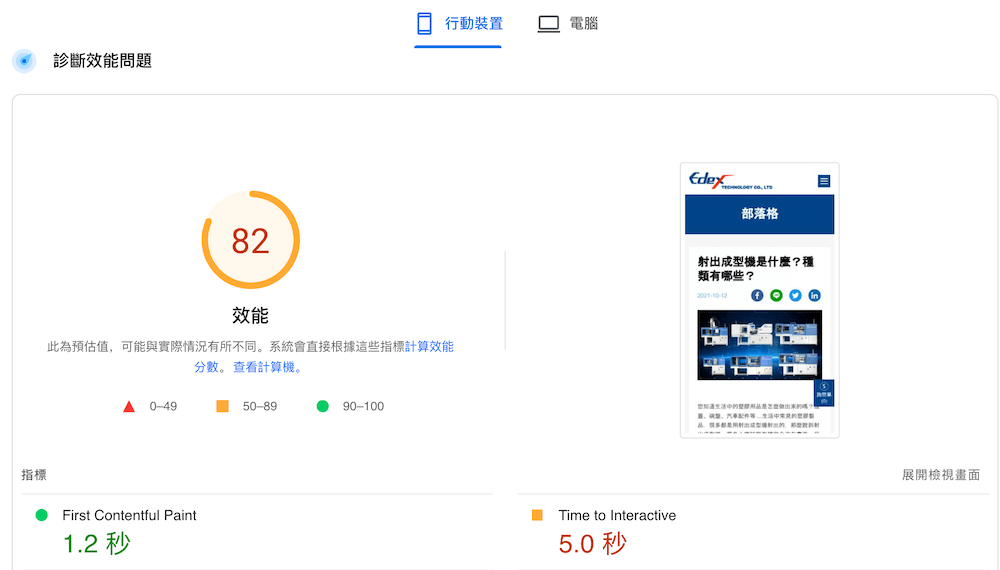The width and height of the screenshot is (1000, 570).
Task: Click the LinkedIn share icon in preview
Action: [814, 295]
